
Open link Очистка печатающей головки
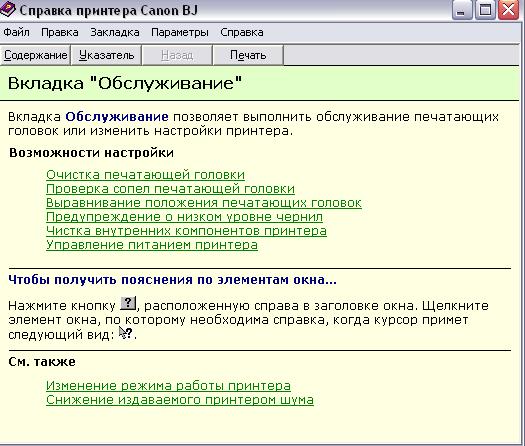pyautogui.click(x=145, y=175)
